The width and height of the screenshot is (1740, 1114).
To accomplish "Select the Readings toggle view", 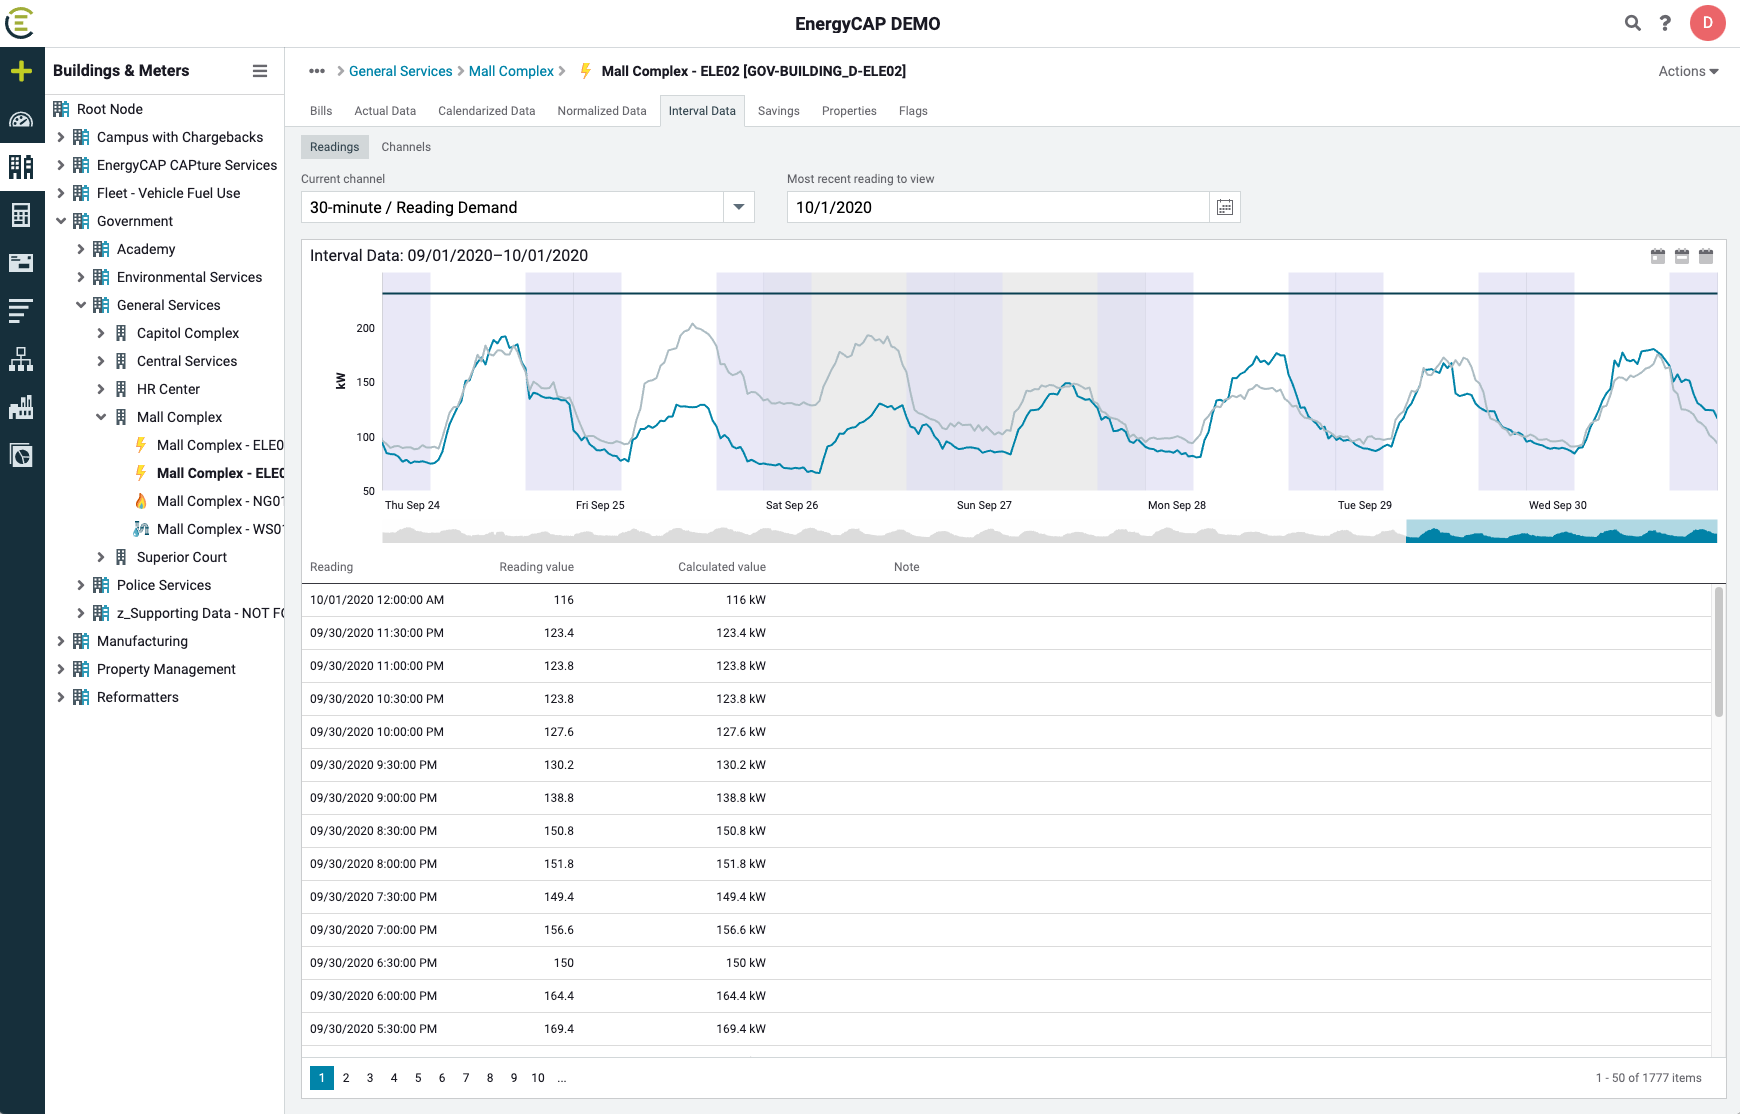I will click(x=334, y=147).
